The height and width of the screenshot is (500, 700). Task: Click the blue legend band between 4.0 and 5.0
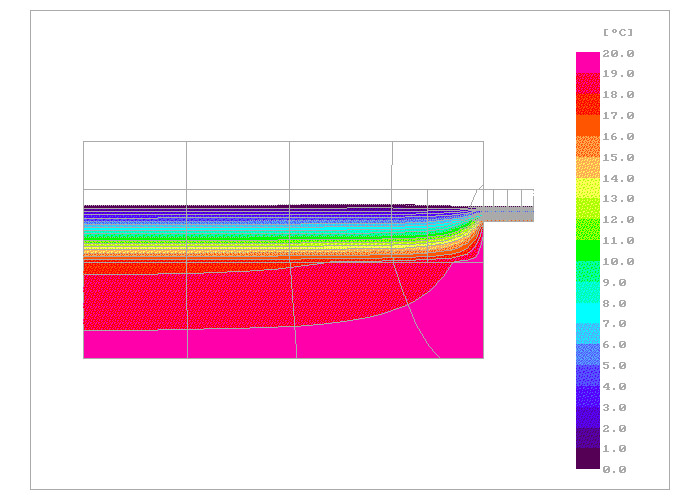point(588,375)
